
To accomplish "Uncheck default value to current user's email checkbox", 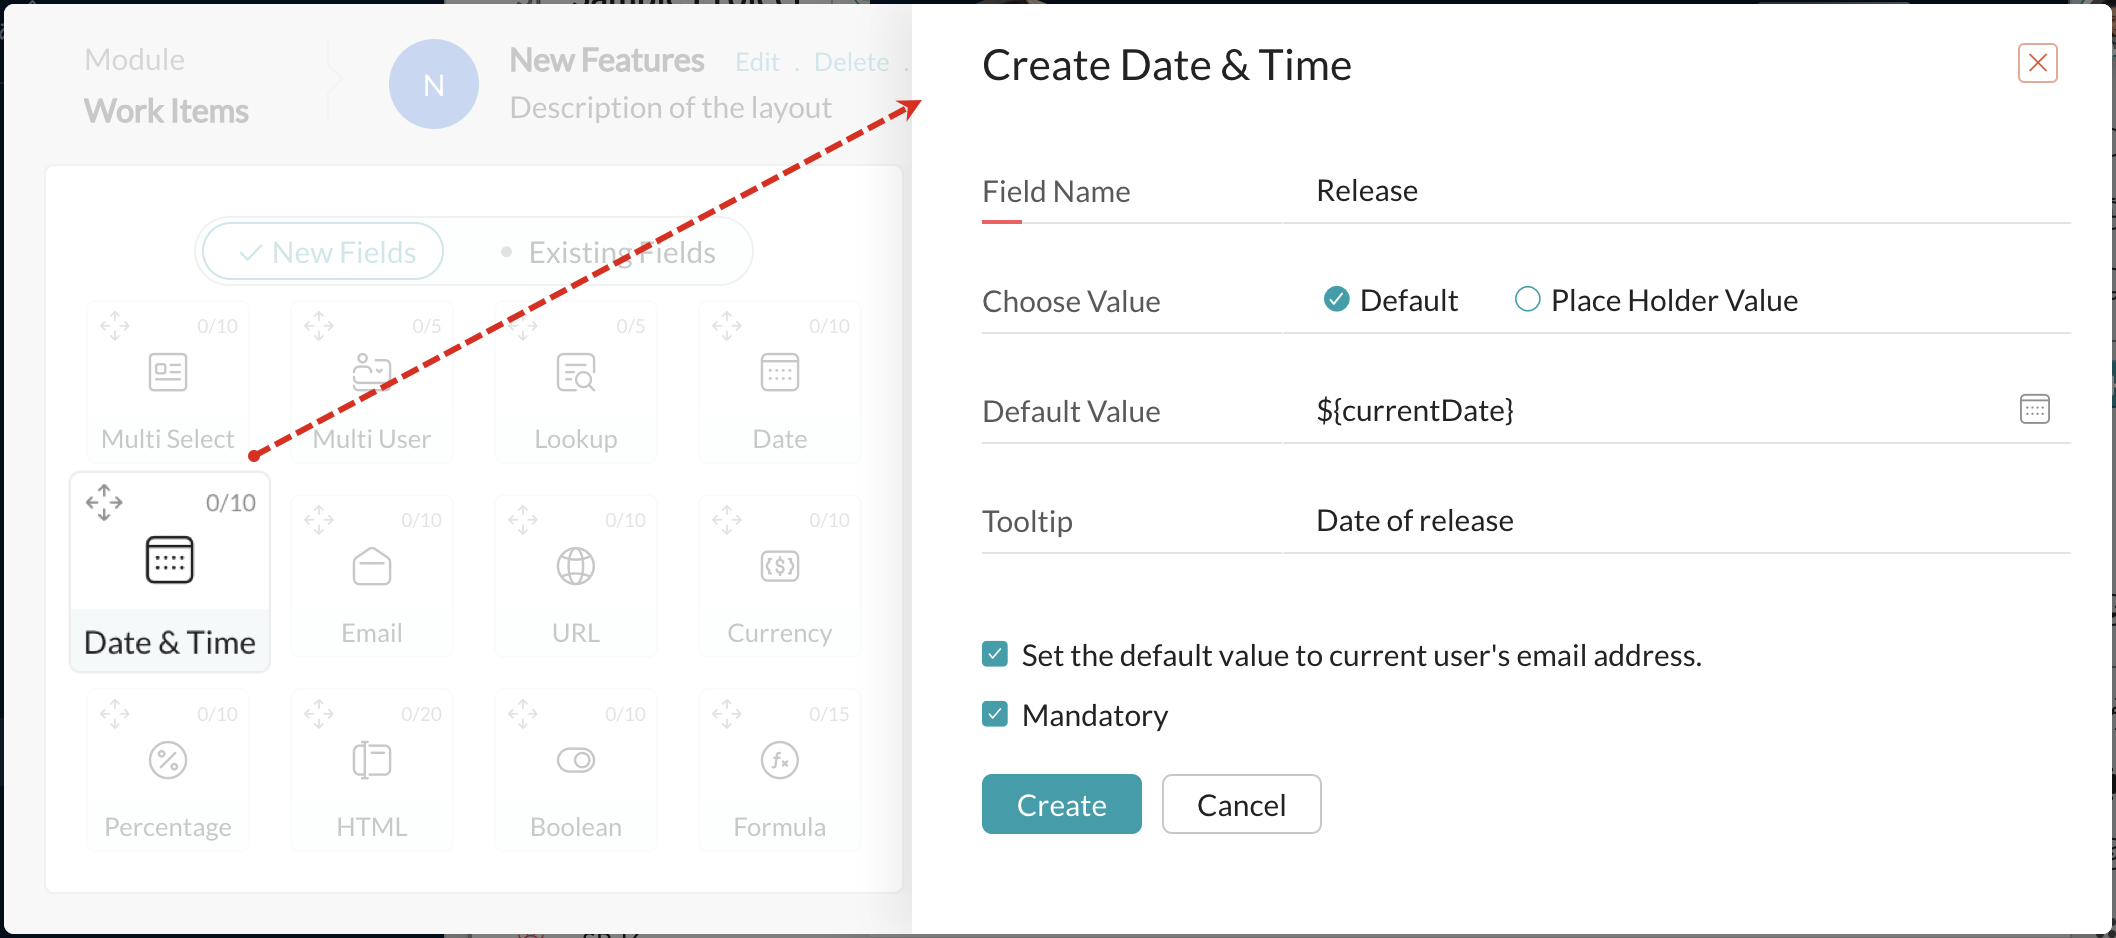I will 995,654.
